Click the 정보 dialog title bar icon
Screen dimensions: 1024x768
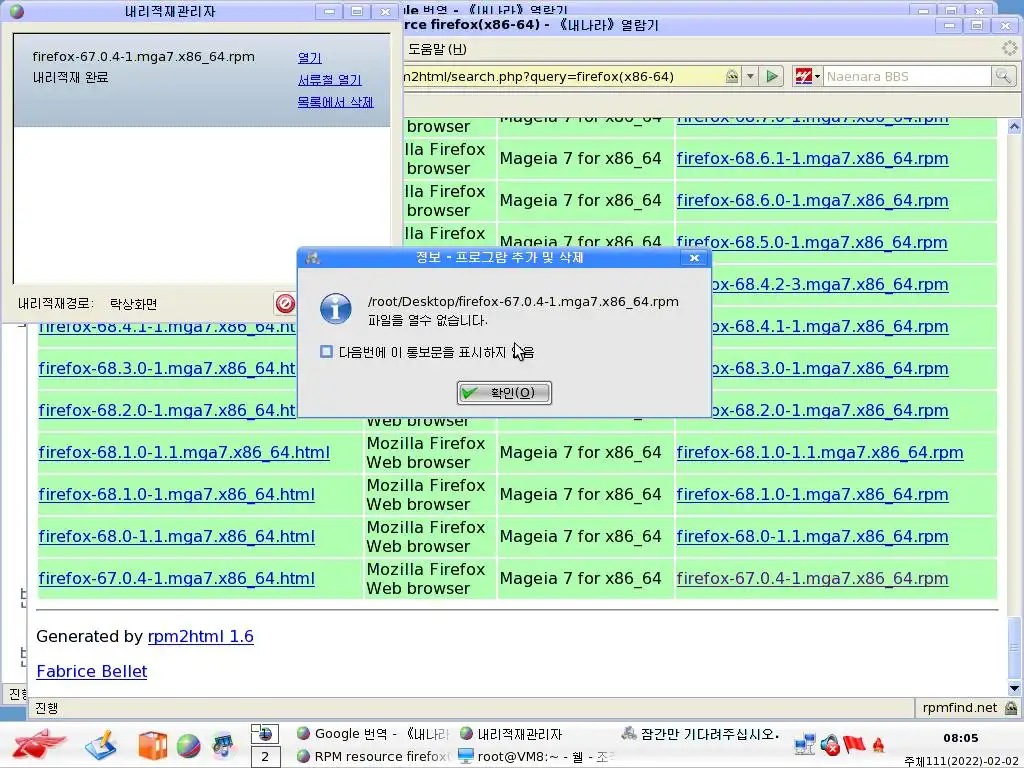click(313, 258)
